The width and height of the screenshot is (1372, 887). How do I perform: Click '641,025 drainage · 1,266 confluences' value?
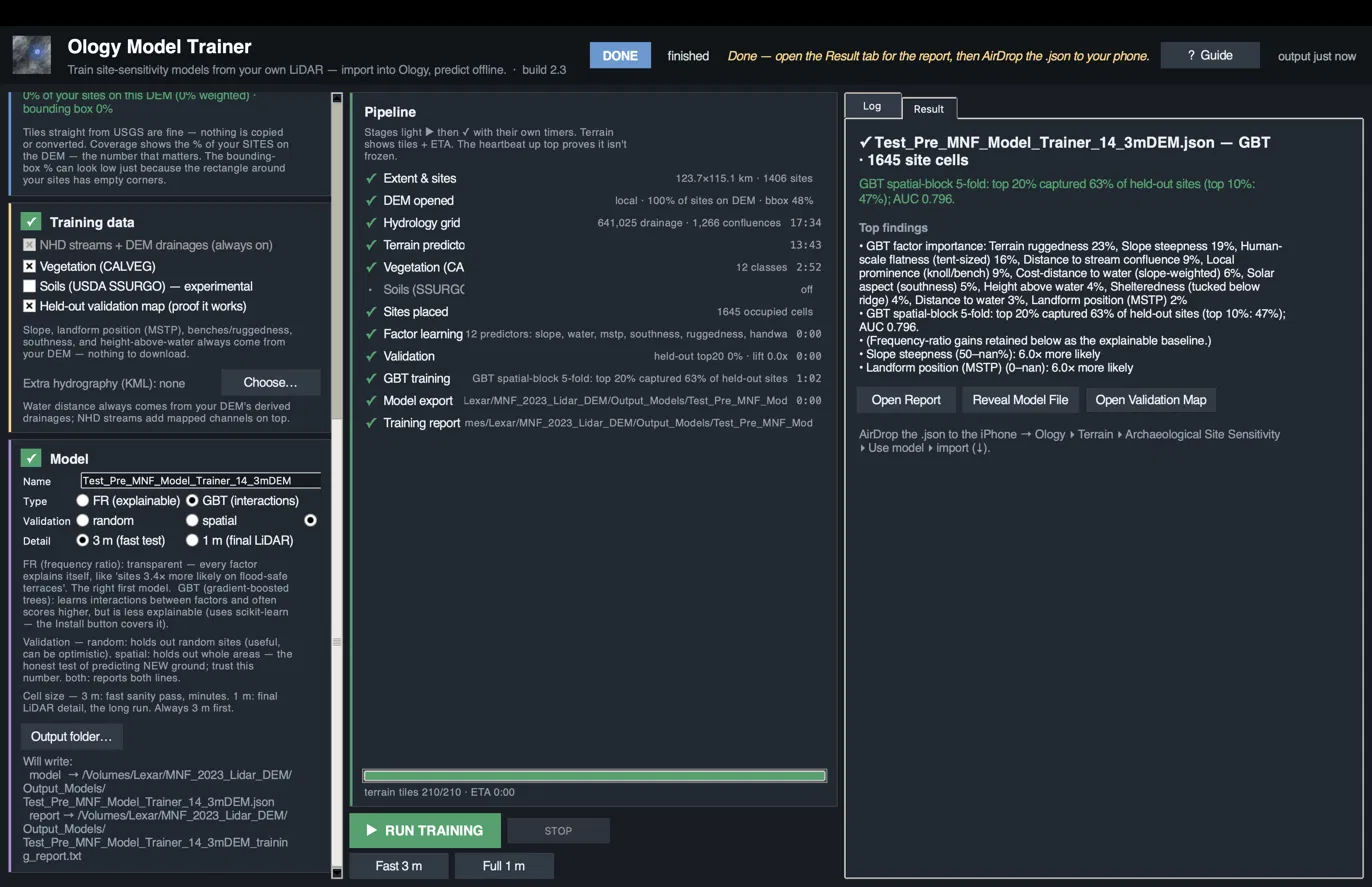(x=689, y=223)
